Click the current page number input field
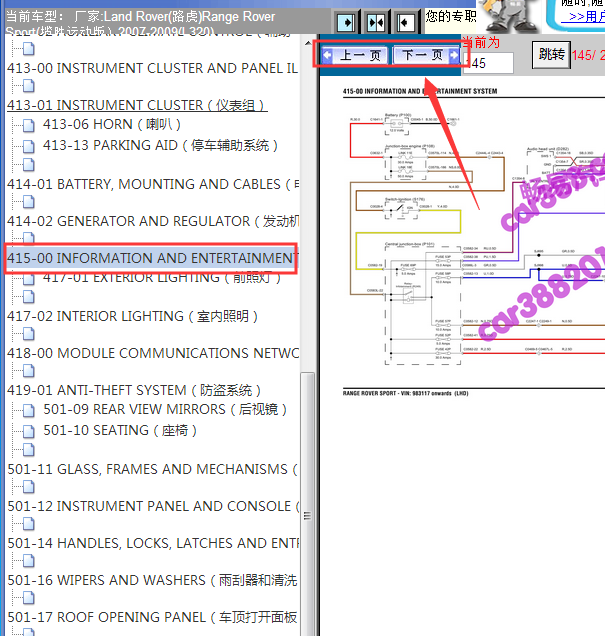This screenshot has width=605, height=636. [488, 63]
